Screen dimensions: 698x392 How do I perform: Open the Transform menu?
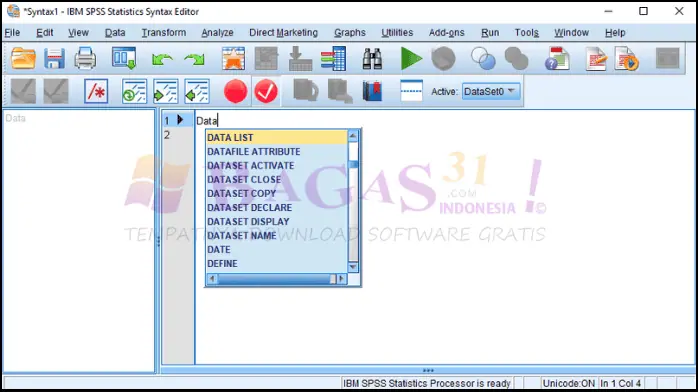pos(164,32)
